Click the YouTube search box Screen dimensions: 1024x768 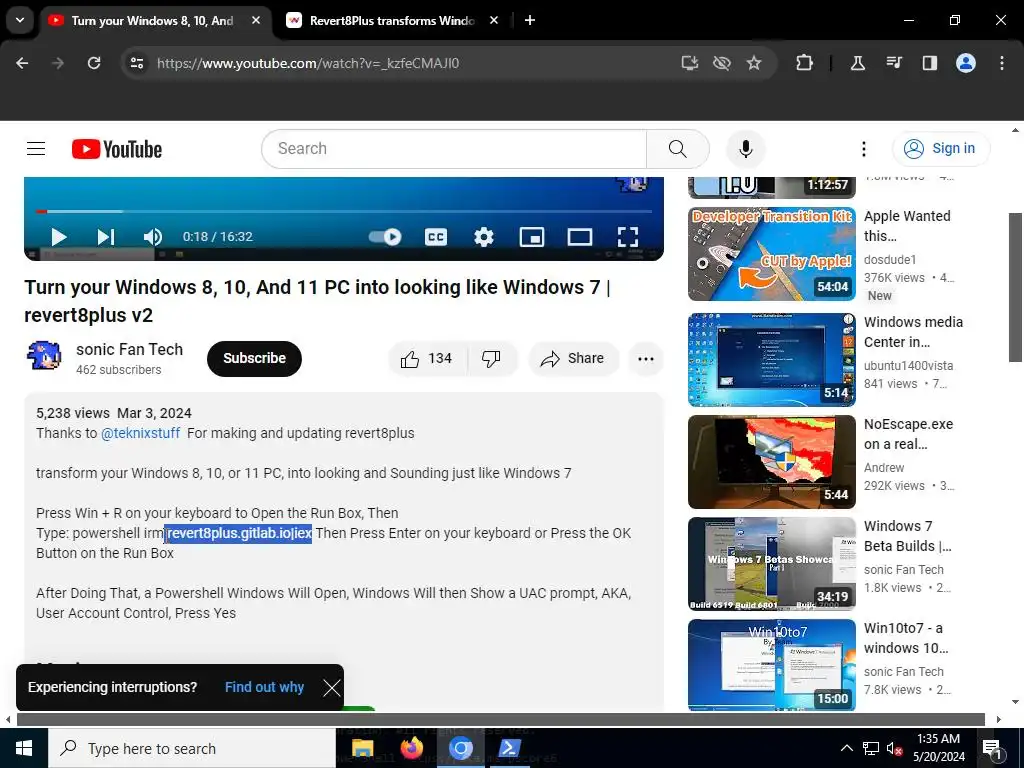[x=454, y=149]
